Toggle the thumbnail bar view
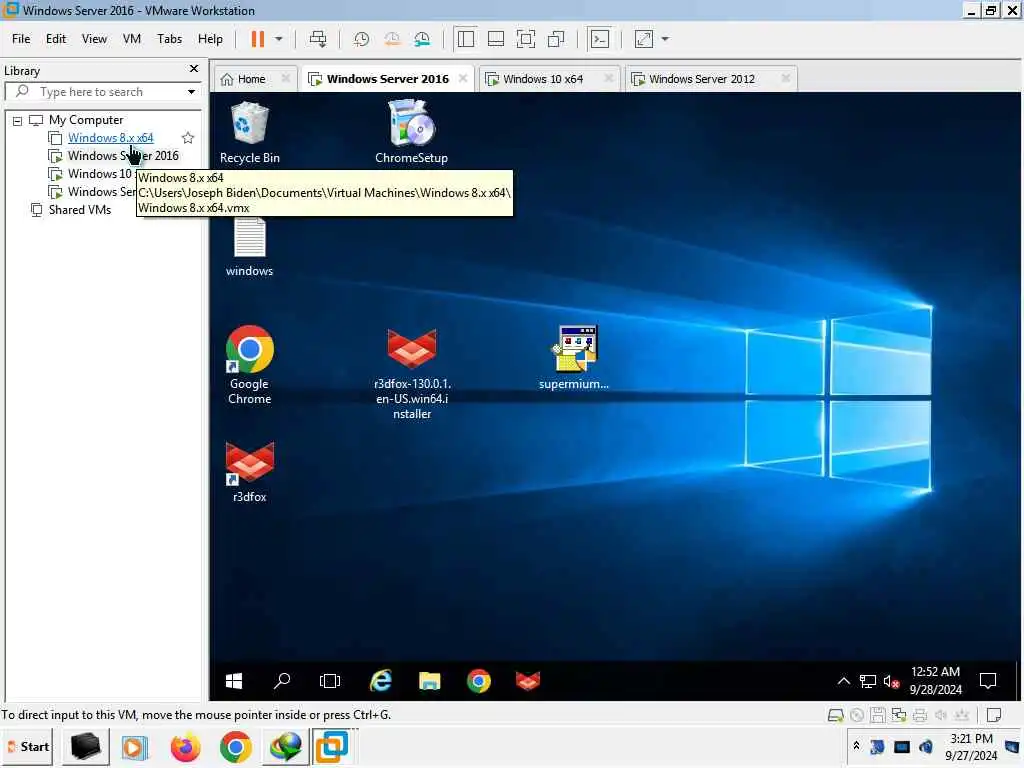This screenshot has width=1024, height=768. click(496, 39)
